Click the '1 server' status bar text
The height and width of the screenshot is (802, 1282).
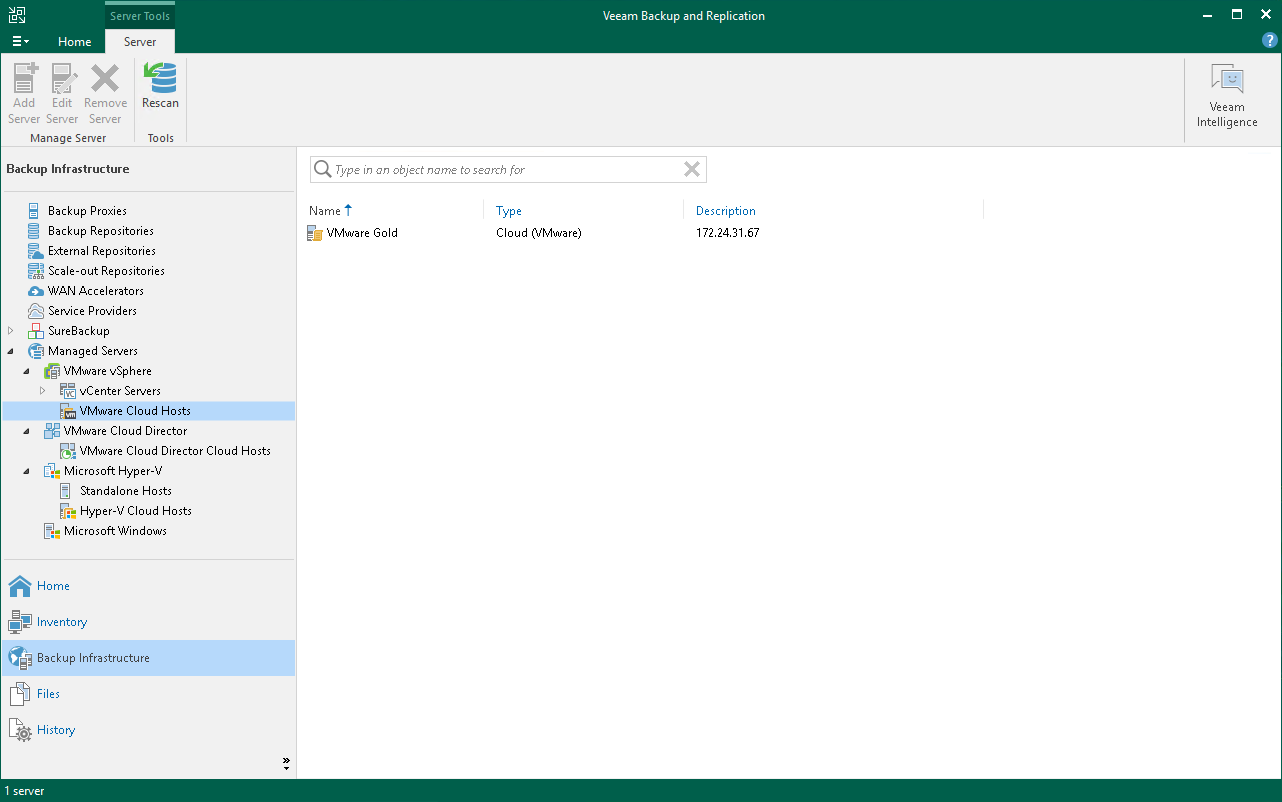[x=24, y=791]
